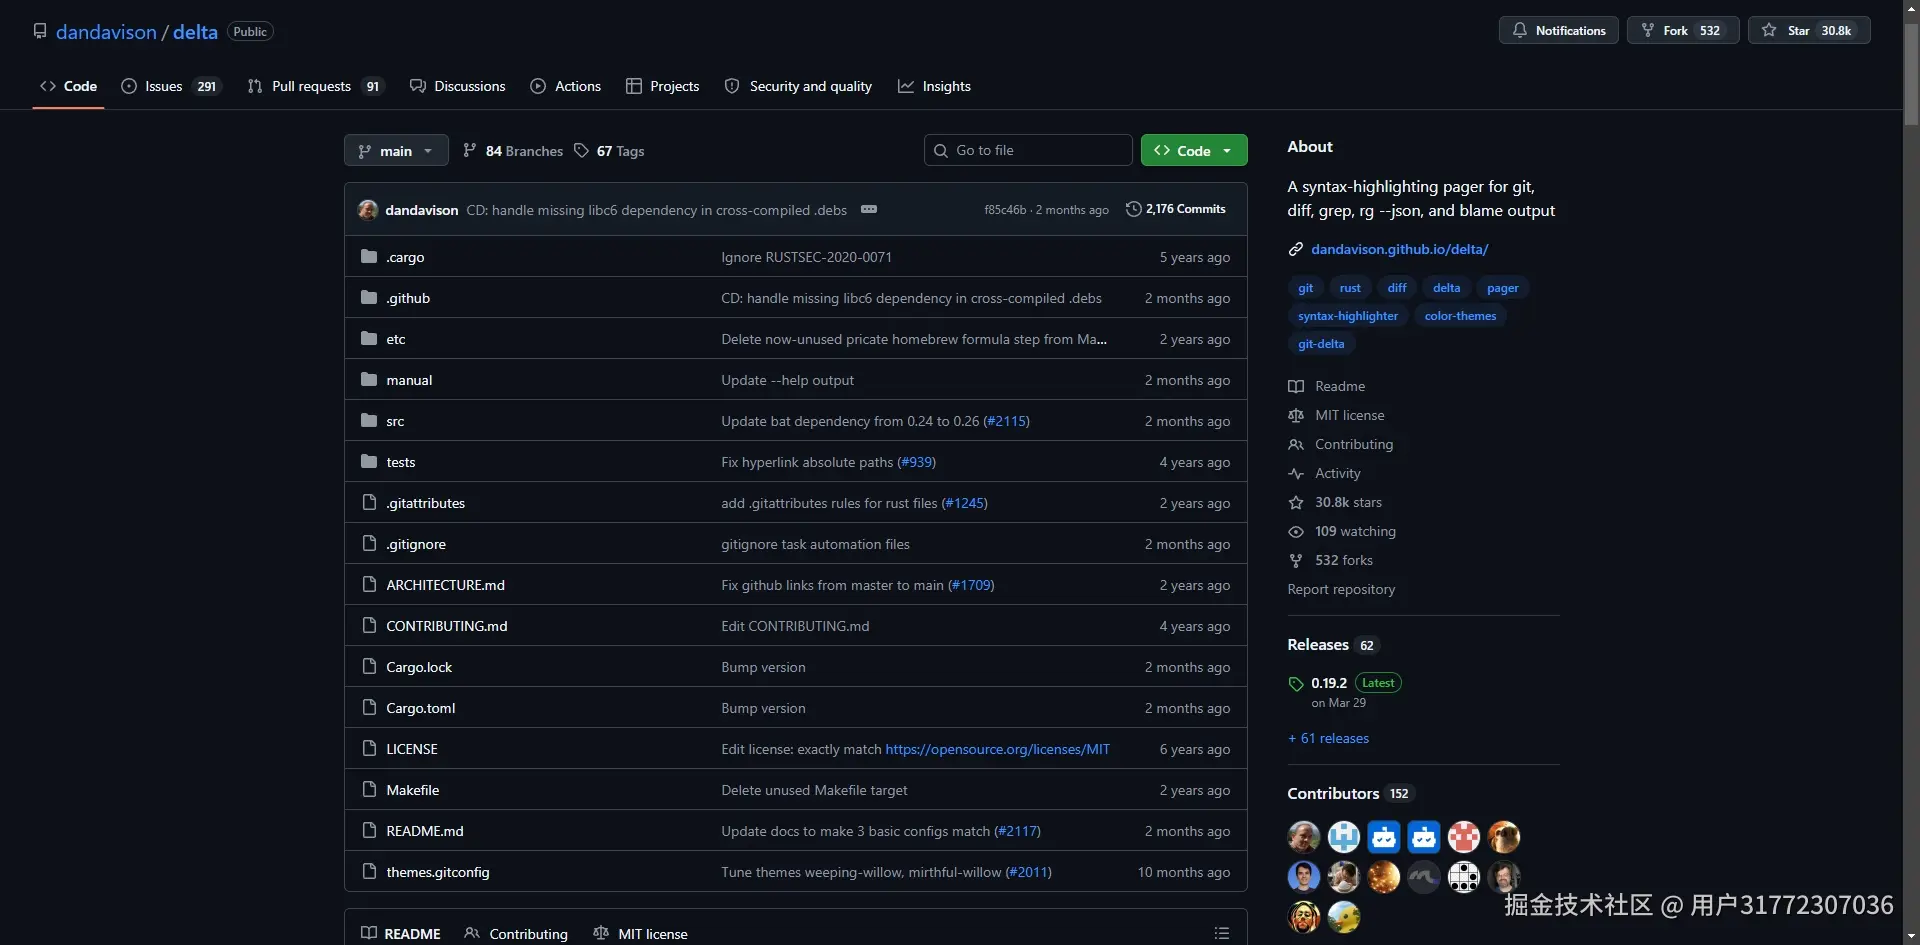Click the rust topic tag

coord(1350,288)
